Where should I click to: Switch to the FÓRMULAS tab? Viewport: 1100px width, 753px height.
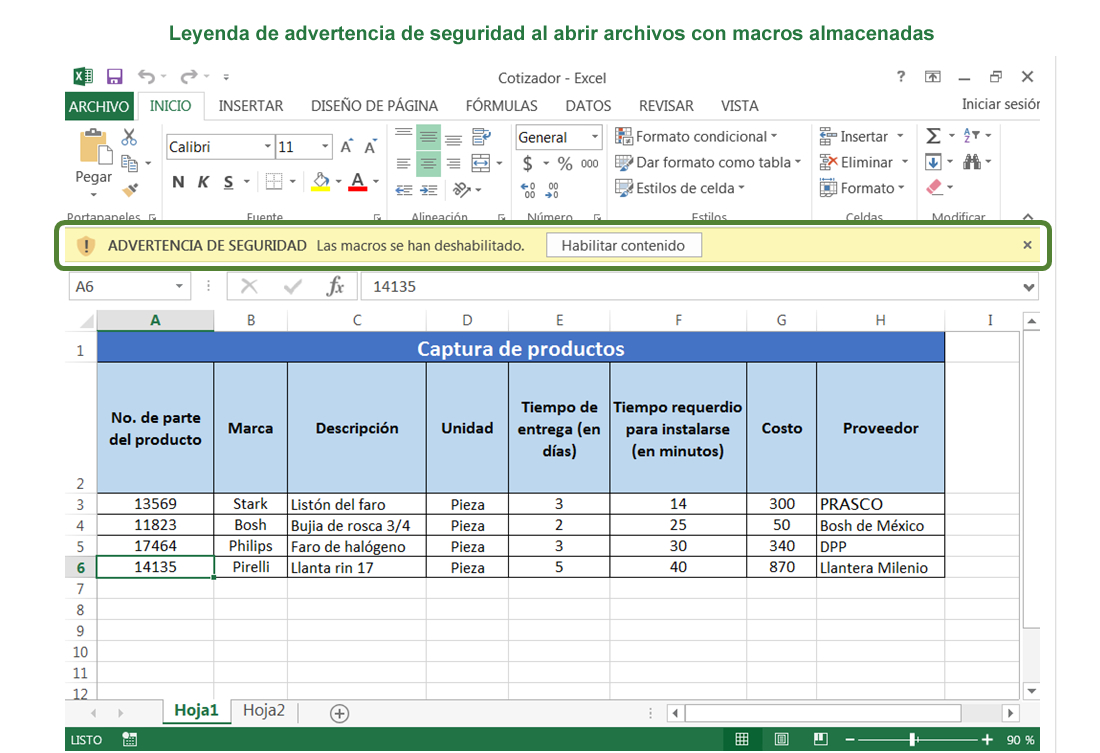point(502,106)
